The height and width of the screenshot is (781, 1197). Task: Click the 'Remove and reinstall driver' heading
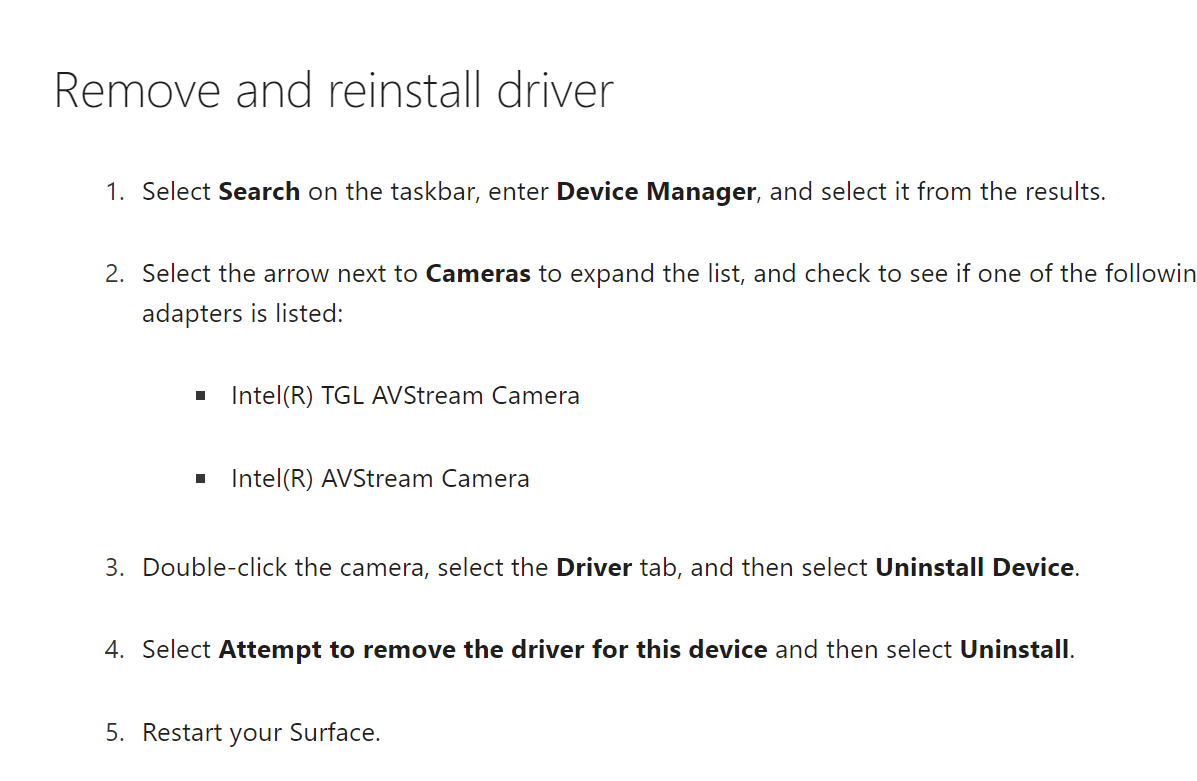(x=333, y=91)
